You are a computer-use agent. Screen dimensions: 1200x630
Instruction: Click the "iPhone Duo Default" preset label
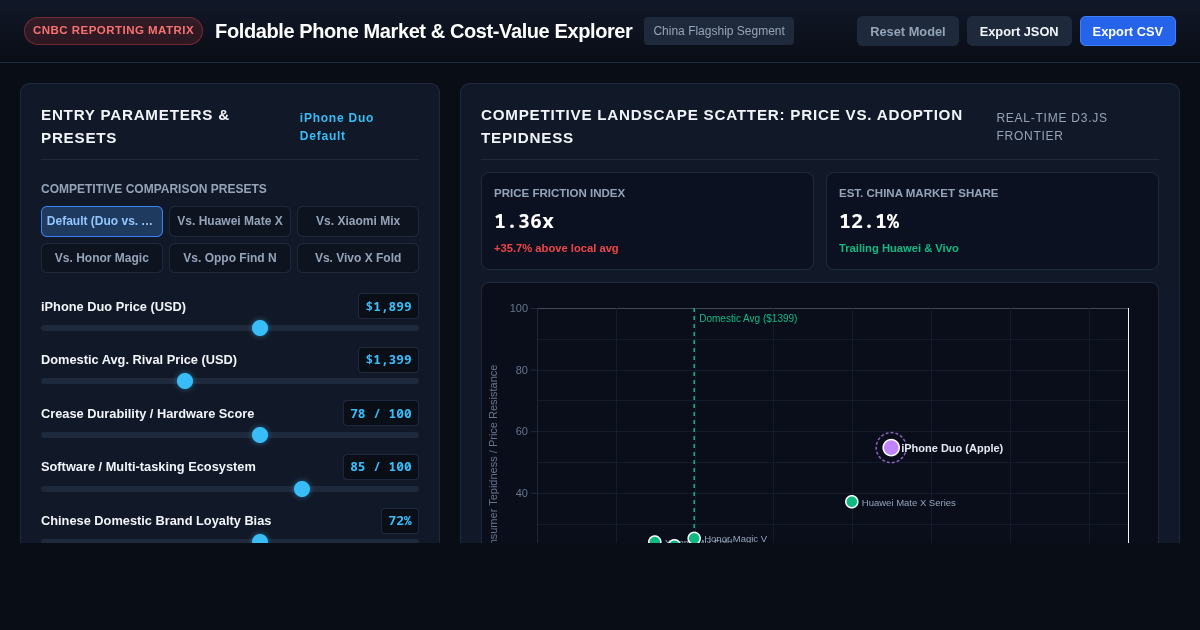337,127
